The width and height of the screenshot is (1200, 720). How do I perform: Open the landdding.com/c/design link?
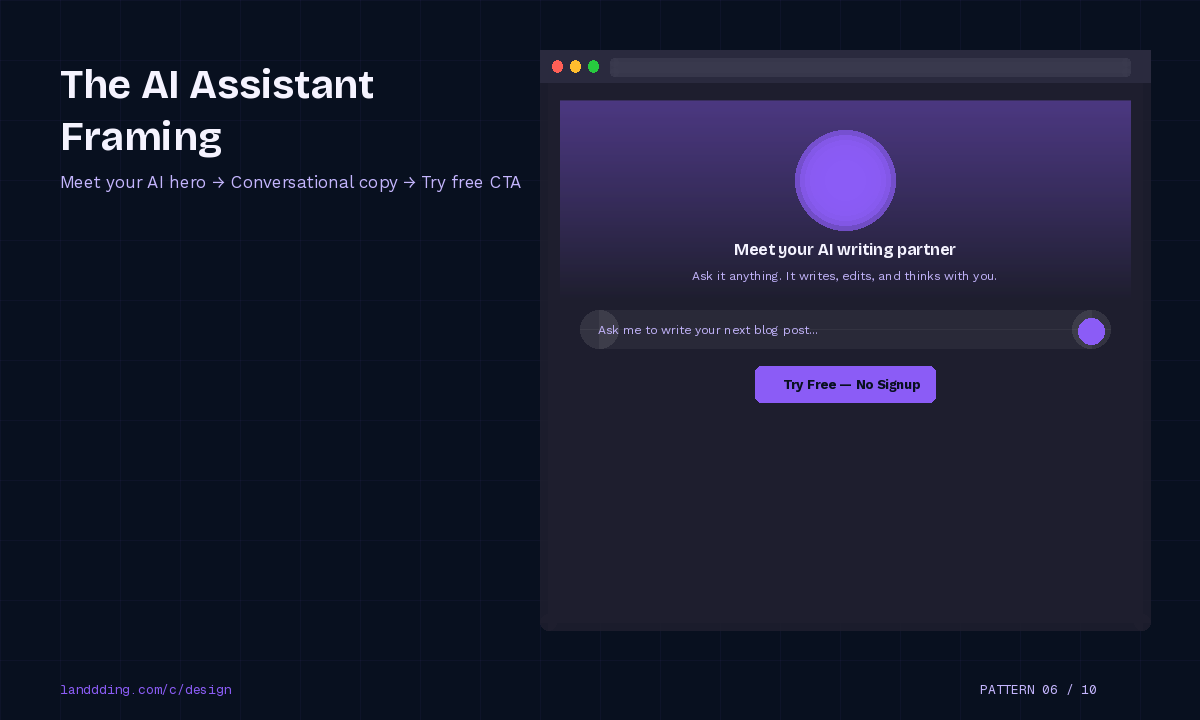pyautogui.click(x=146, y=689)
